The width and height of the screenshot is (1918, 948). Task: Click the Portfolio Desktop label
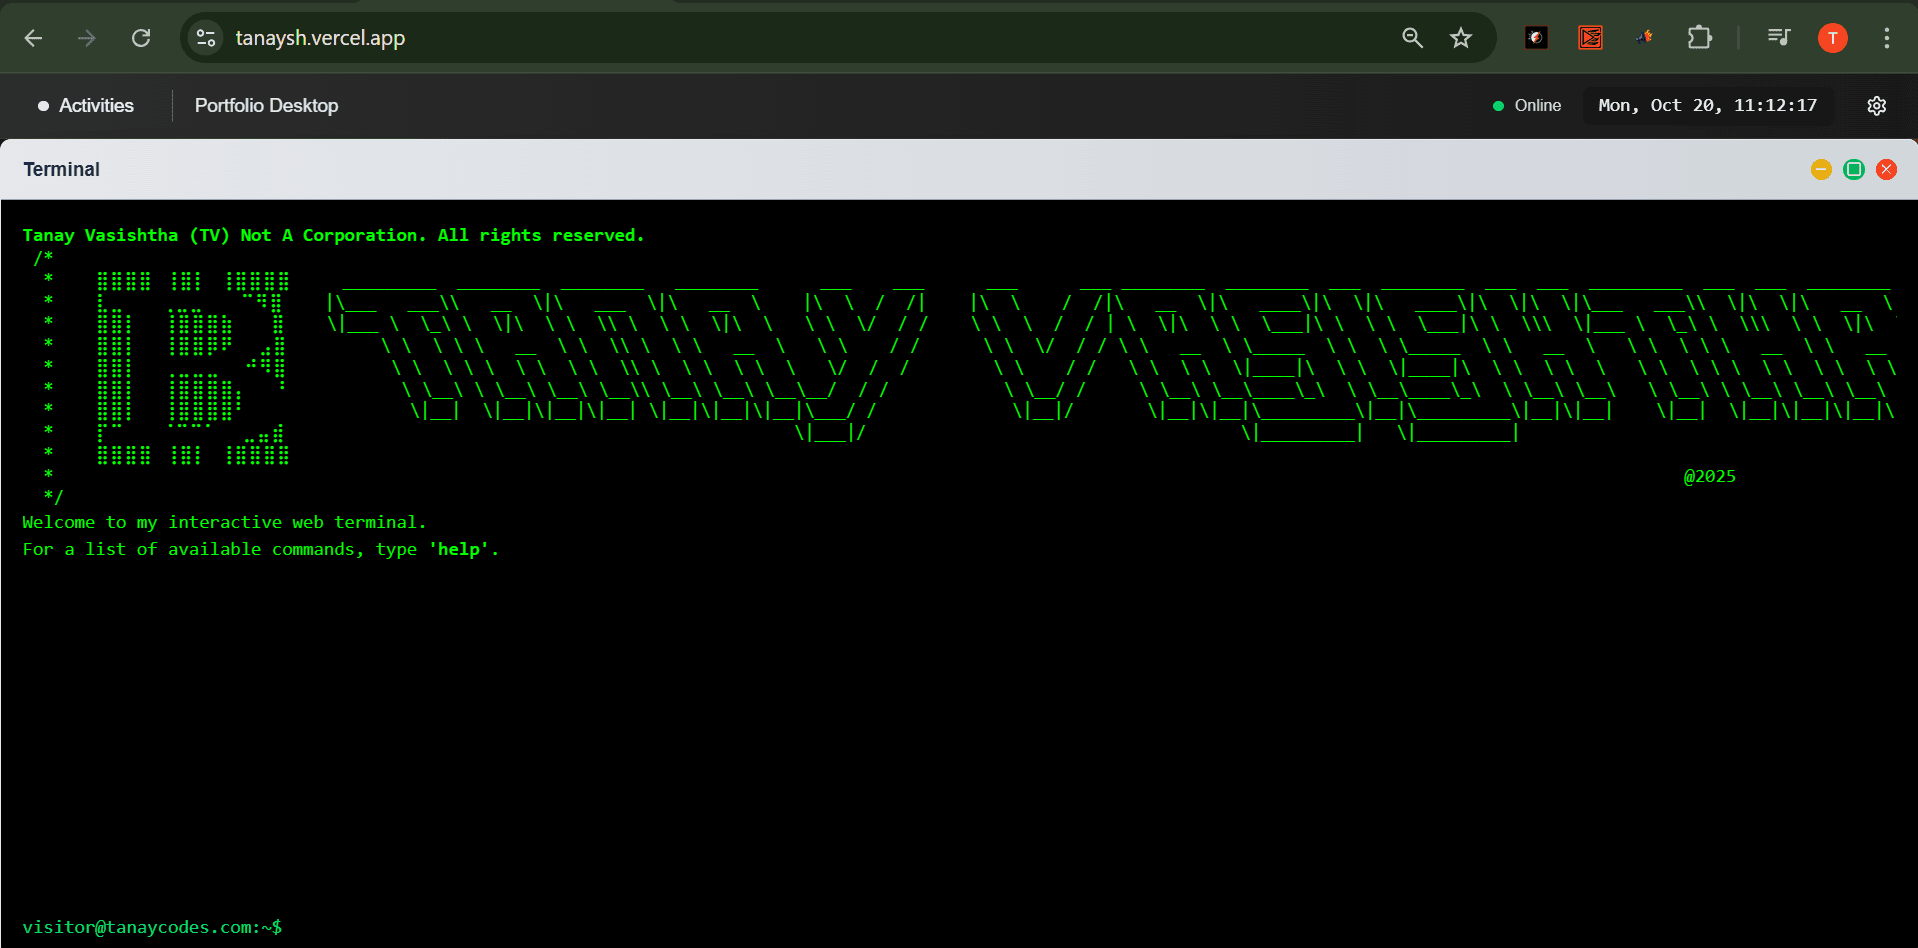click(266, 106)
